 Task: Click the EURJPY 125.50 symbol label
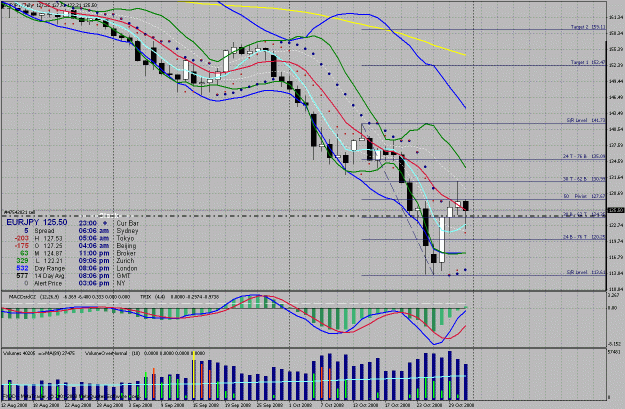coord(37,222)
